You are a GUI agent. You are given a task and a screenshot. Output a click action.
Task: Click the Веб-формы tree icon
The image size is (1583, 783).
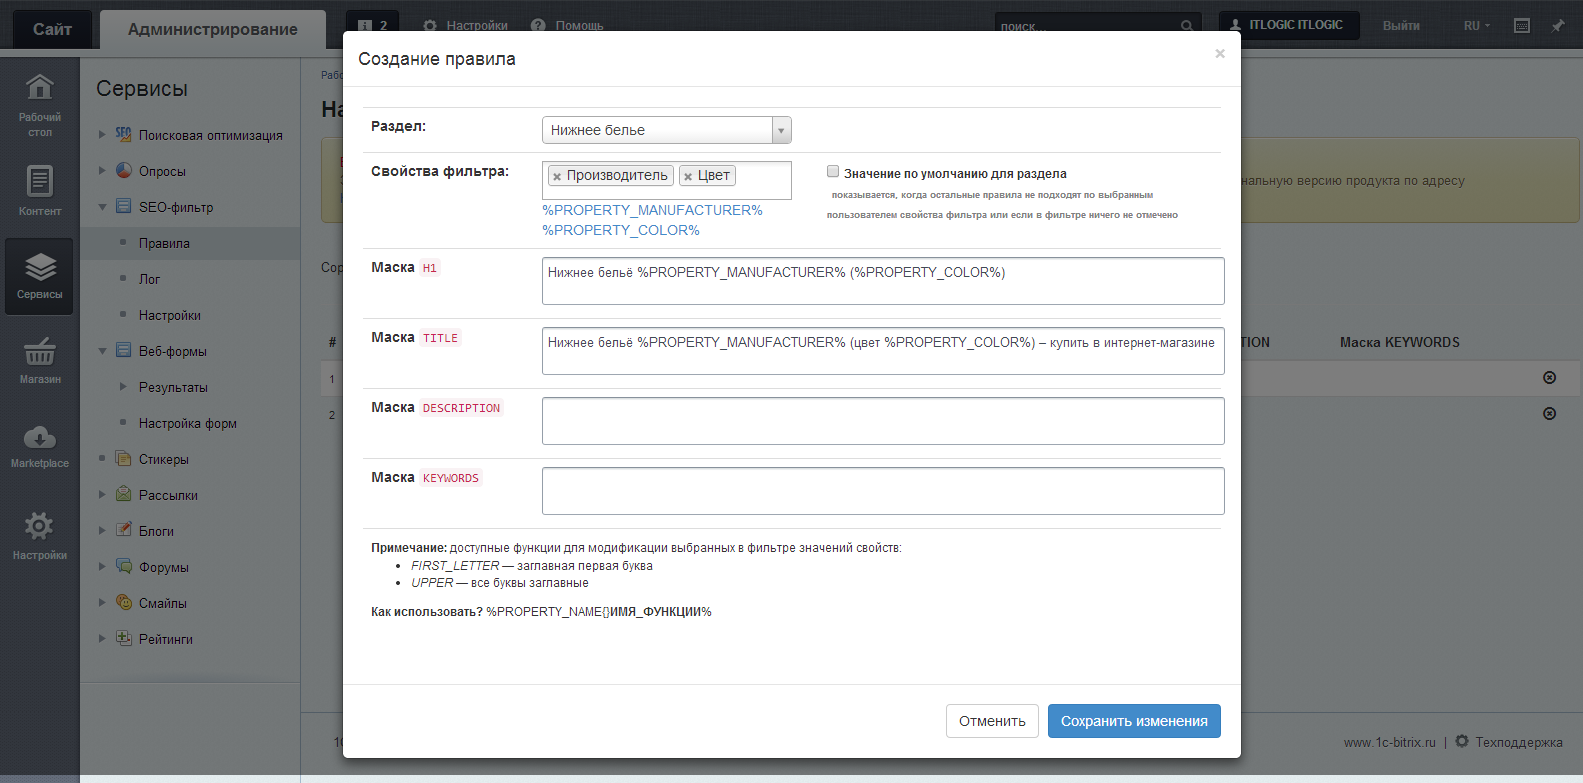(124, 350)
